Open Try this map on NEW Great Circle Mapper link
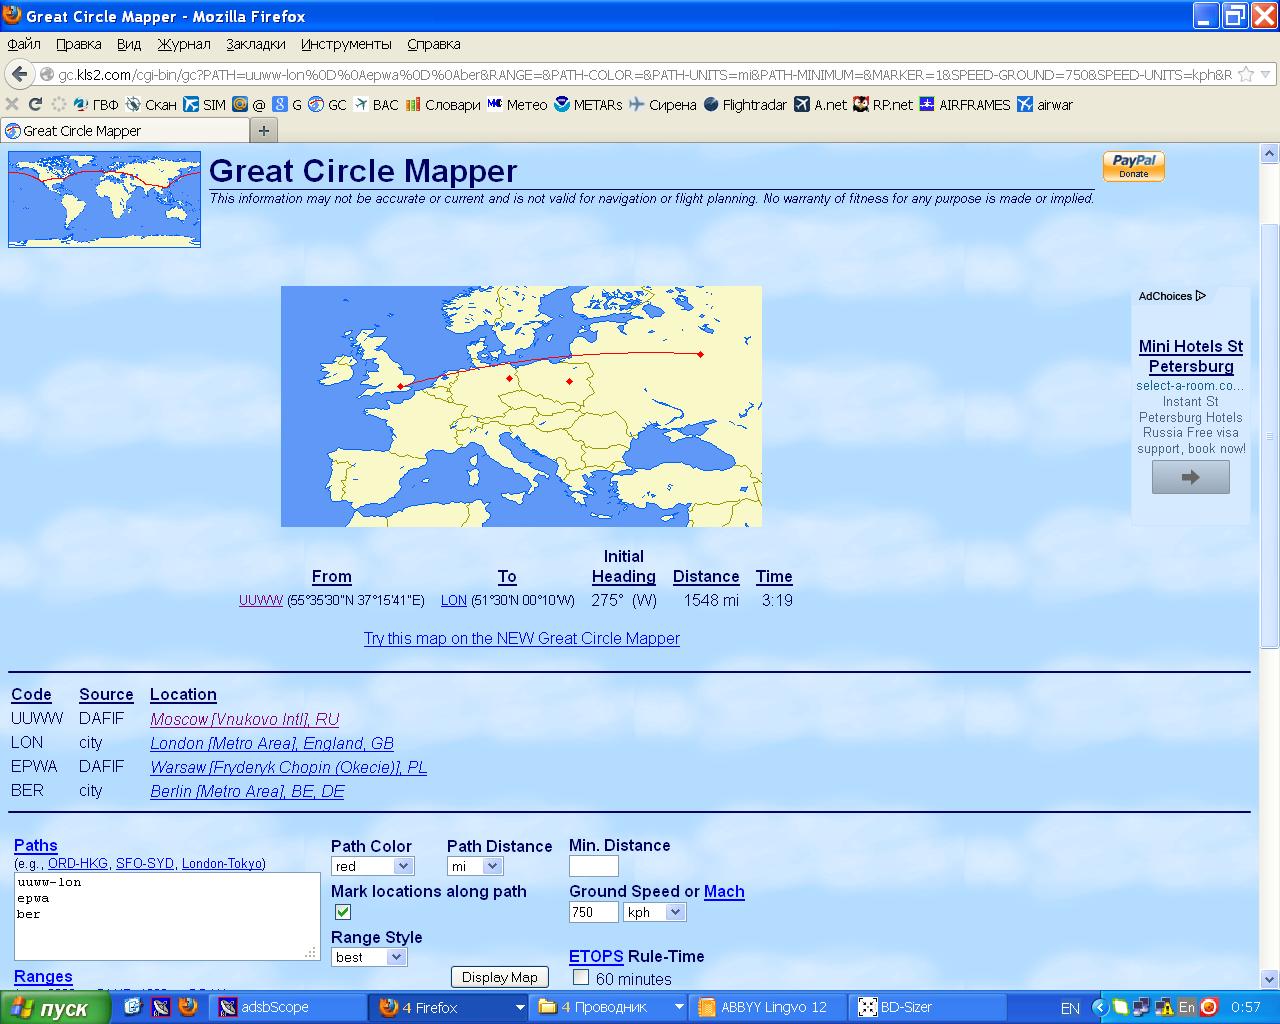The height and width of the screenshot is (1024, 1280). point(522,638)
